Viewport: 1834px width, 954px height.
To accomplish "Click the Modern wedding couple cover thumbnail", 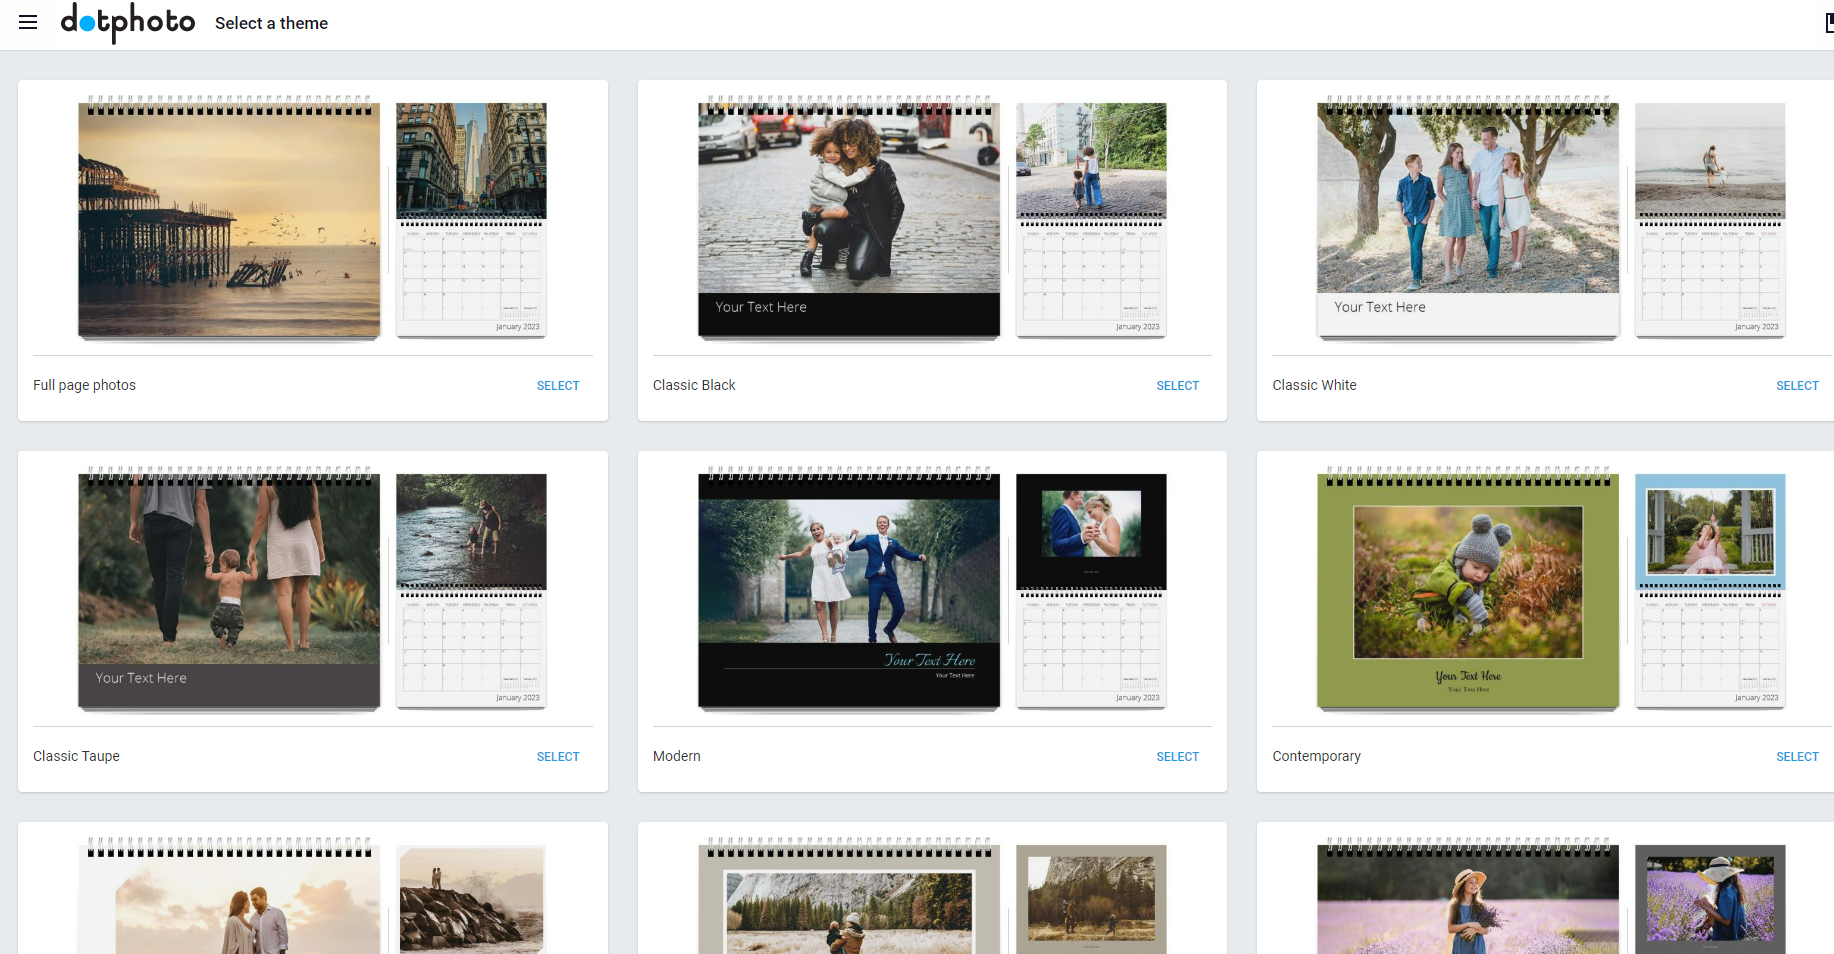I will 849,590.
